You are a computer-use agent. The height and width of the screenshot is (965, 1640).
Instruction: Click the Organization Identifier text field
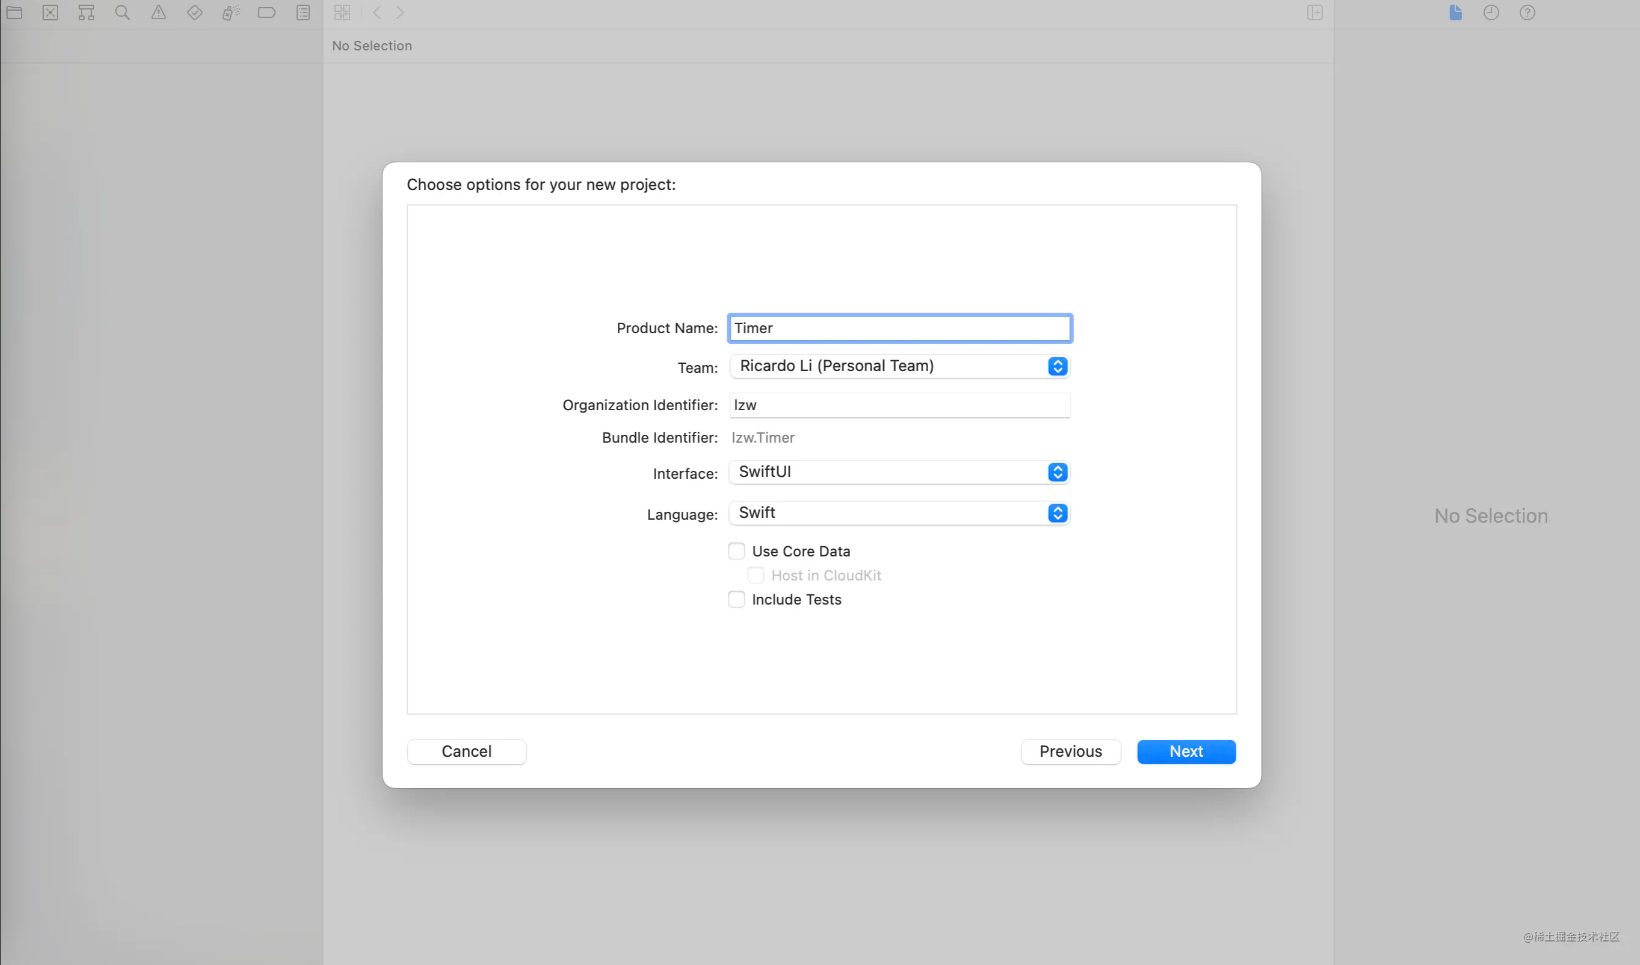tap(899, 405)
